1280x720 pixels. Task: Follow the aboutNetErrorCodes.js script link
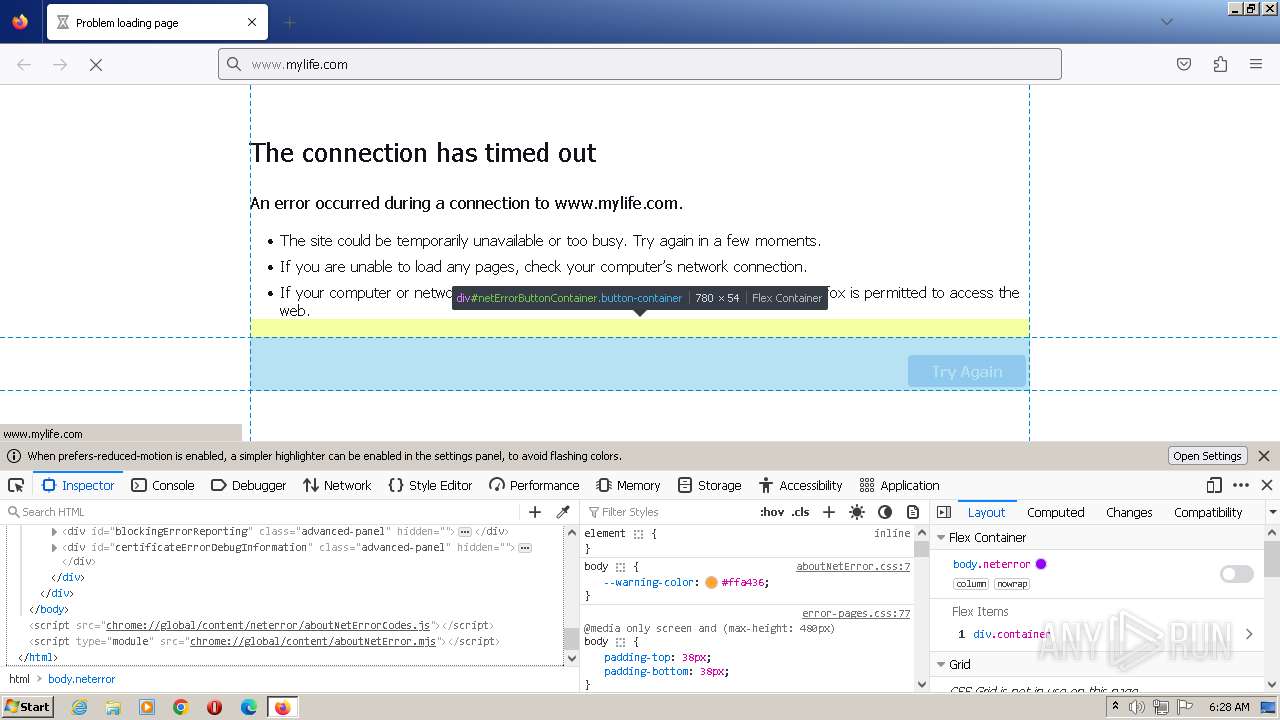pos(268,625)
